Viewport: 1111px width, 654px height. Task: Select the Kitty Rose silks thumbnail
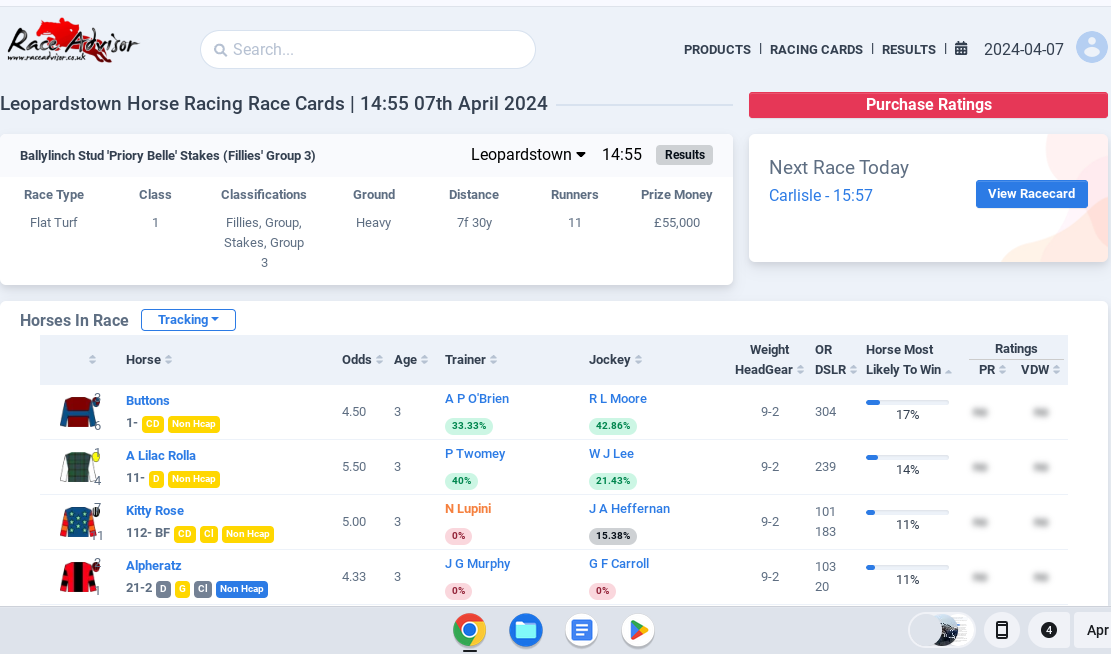click(x=78, y=521)
